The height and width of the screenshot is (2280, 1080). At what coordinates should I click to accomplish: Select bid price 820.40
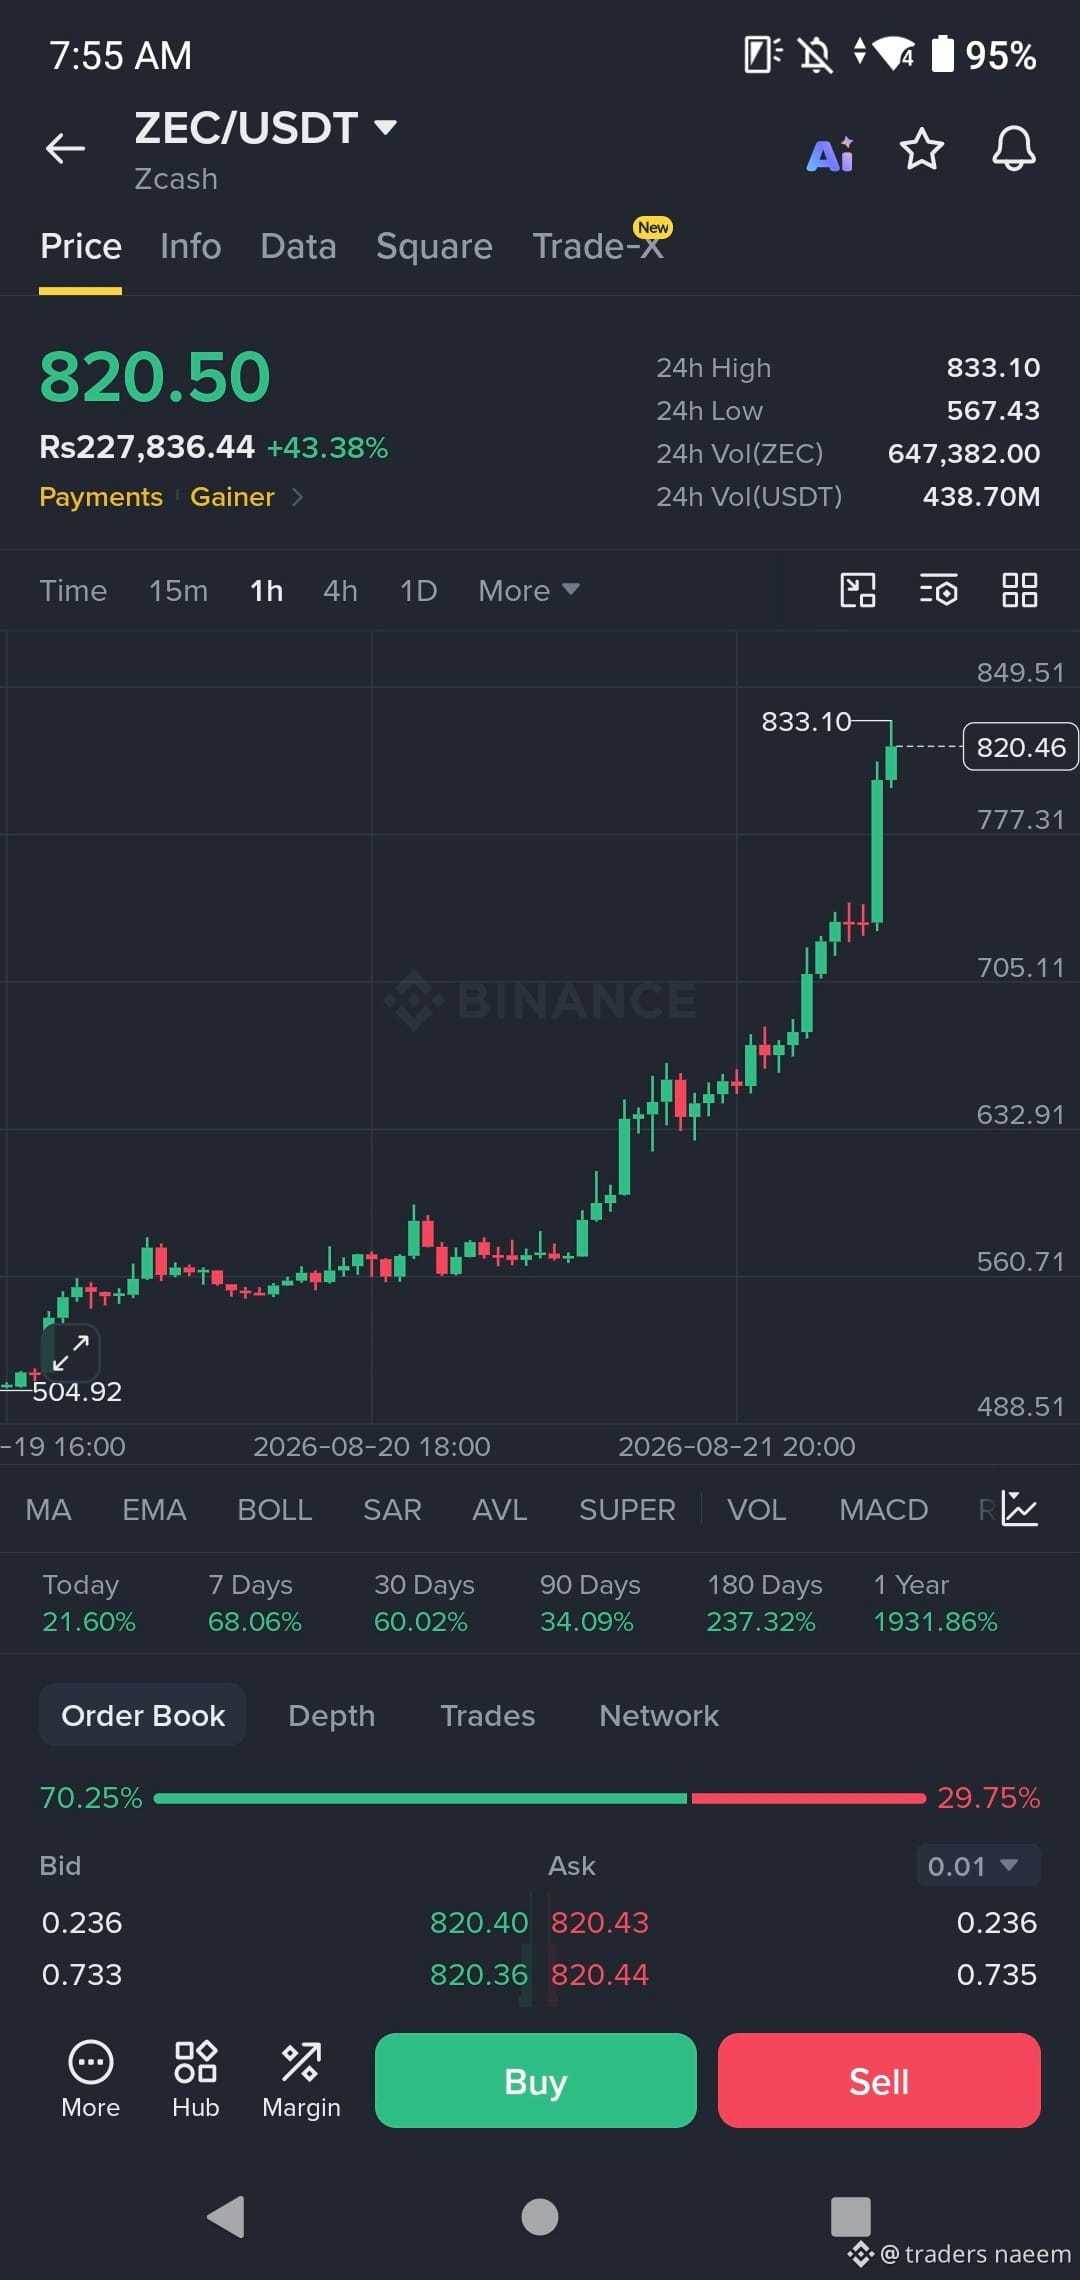pyautogui.click(x=479, y=1922)
